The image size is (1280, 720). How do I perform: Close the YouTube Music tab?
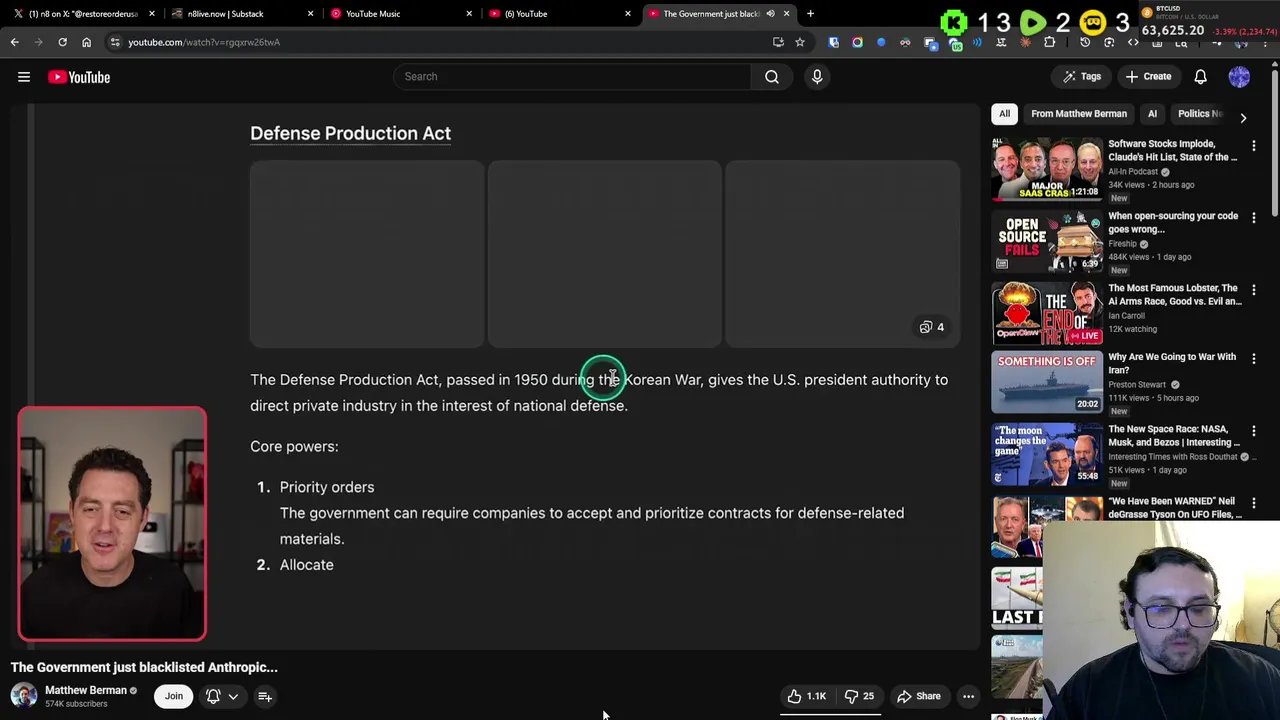(469, 14)
